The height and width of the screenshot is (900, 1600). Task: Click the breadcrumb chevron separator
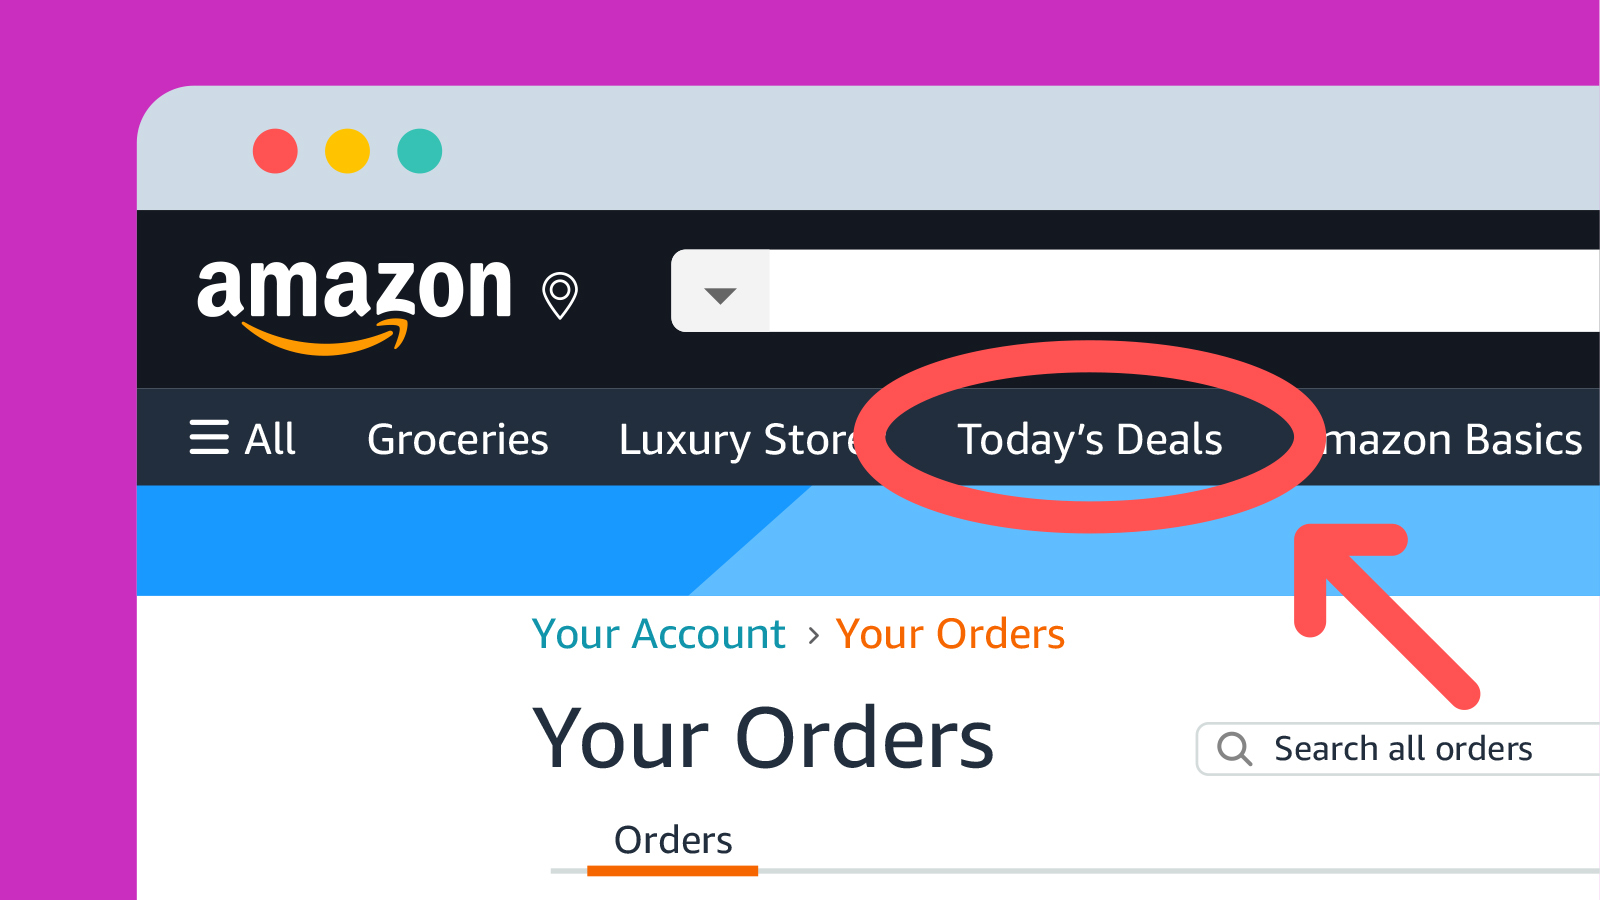(x=813, y=636)
